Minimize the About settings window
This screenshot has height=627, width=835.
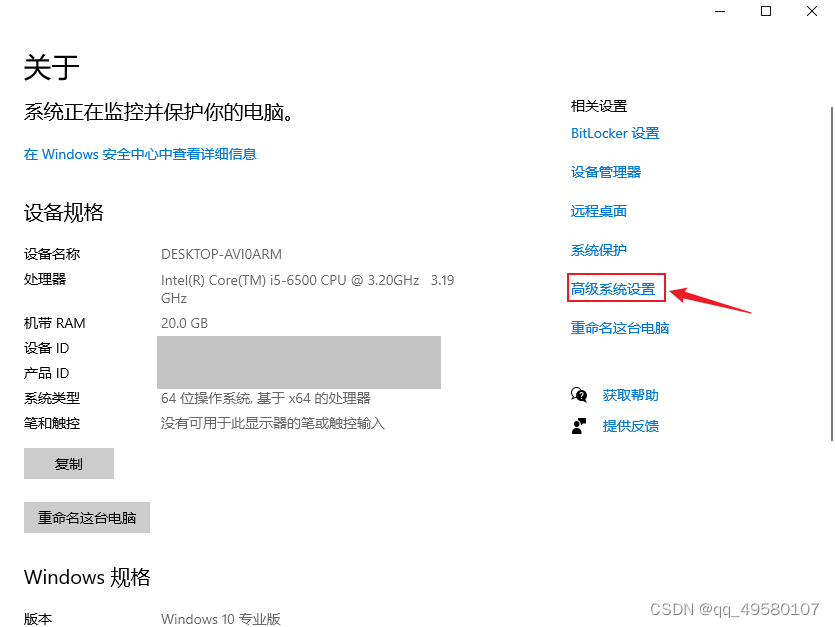pyautogui.click(x=720, y=11)
